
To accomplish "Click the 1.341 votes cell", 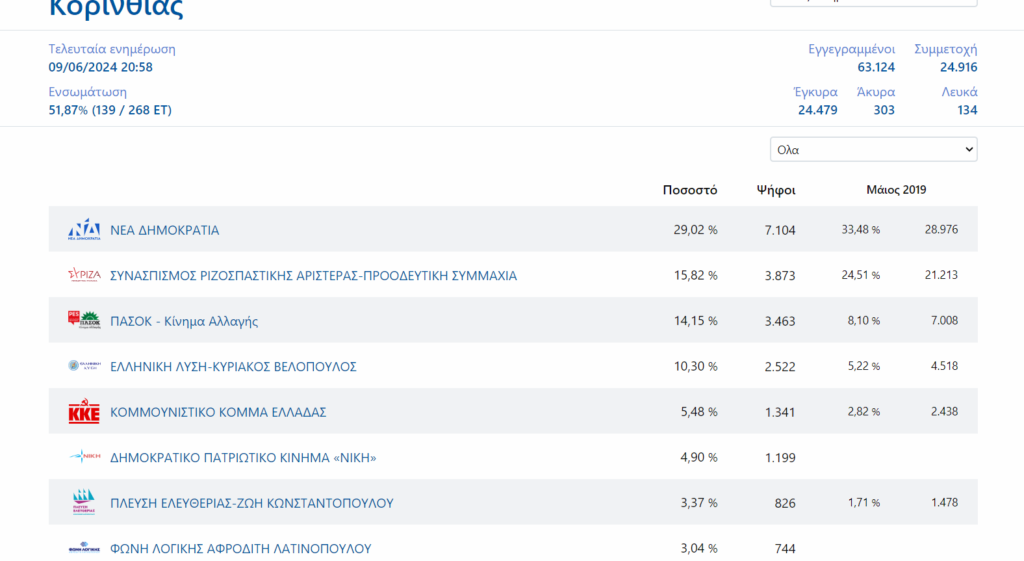I will pos(780,412).
